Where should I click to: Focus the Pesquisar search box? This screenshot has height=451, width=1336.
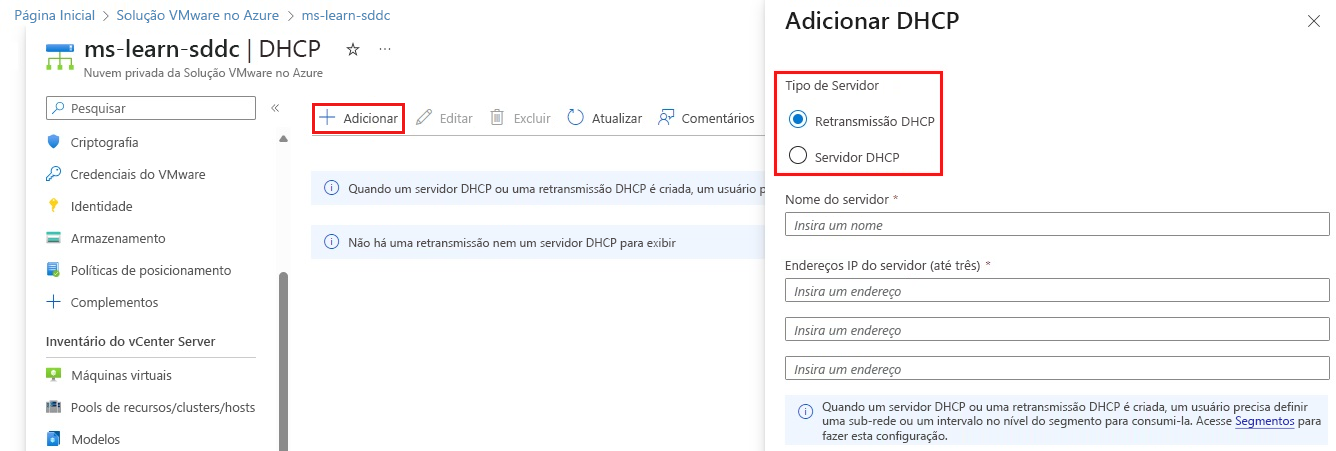151,108
